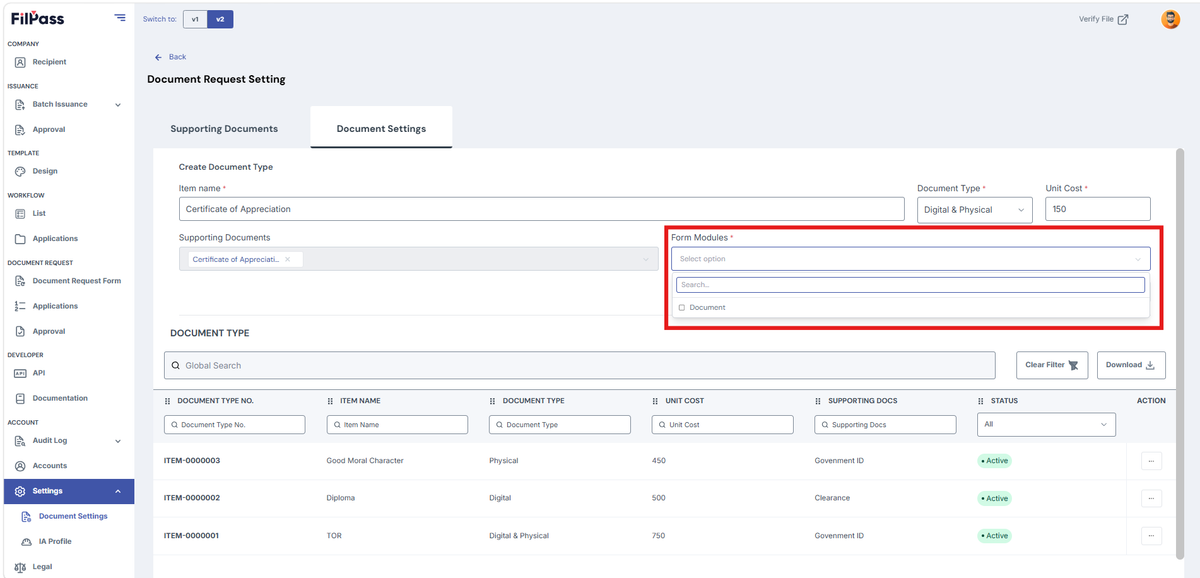1200x578 pixels.
Task: Click the Download arrow icon
Action: (x=1149, y=365)
